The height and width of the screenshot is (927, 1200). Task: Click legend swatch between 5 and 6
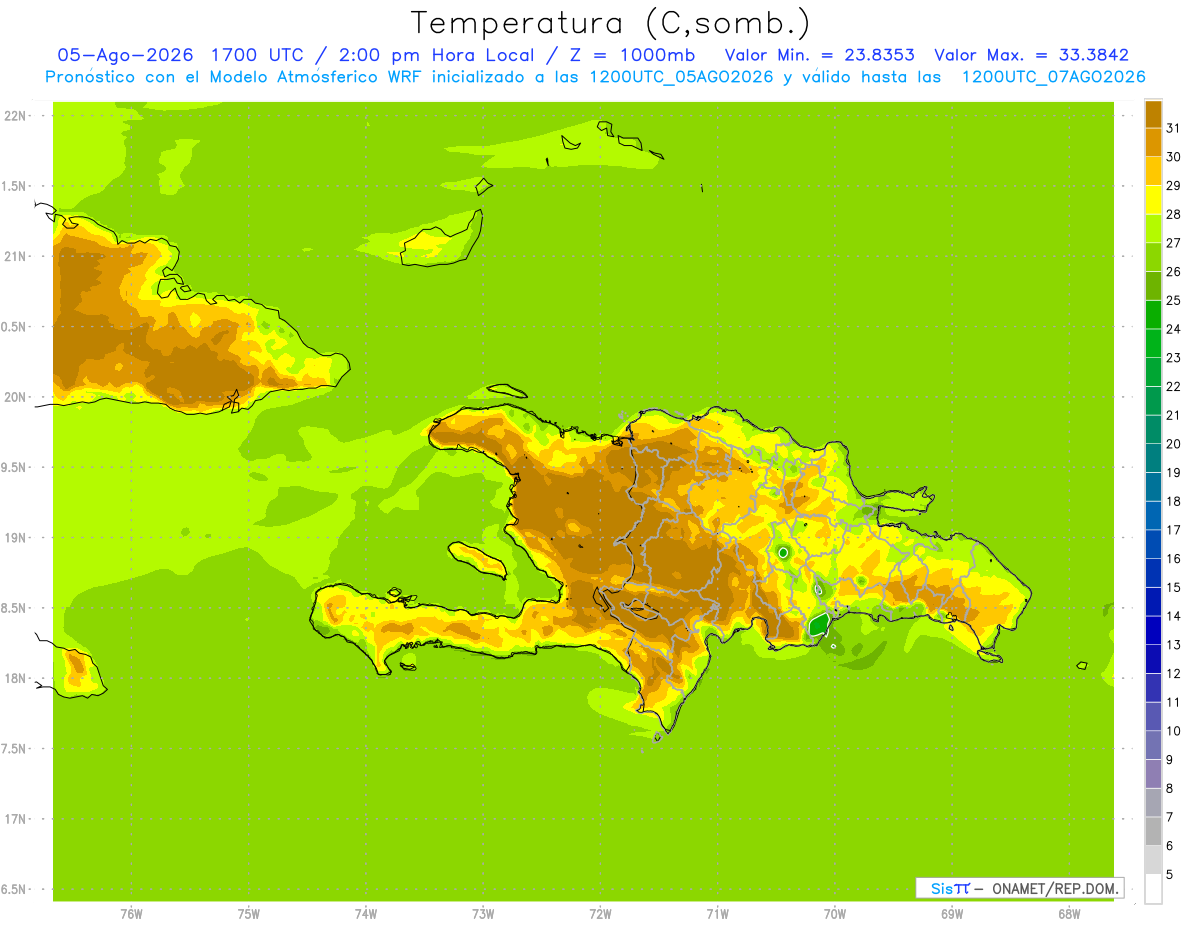[1153, 860]
